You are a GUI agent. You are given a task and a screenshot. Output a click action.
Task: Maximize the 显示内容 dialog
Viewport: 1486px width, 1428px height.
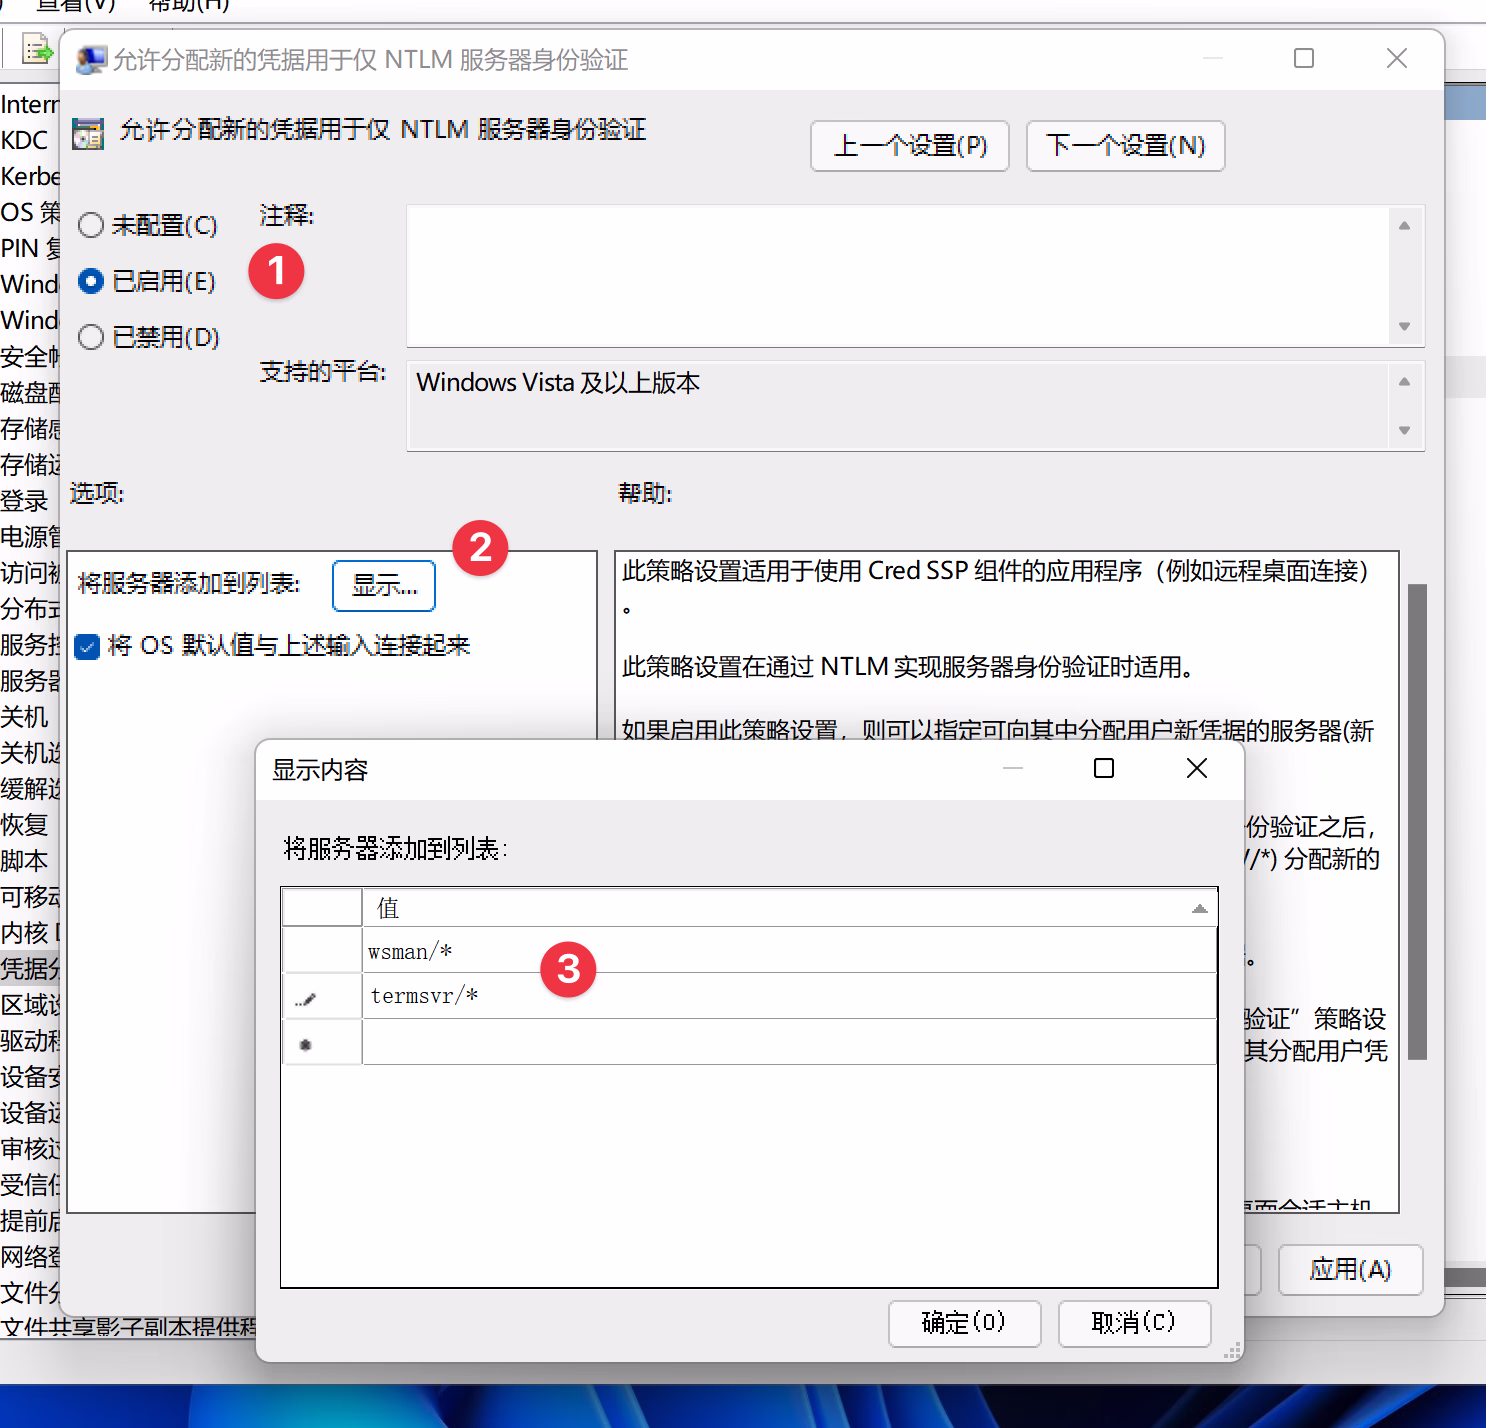click(1103, 768)
